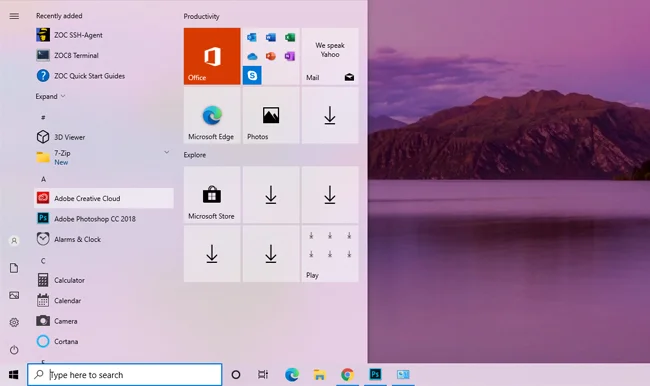Viewport: 650px width, 386px height.
Task: Open Pictures from Start sidebar
Action: pos(14,295)
